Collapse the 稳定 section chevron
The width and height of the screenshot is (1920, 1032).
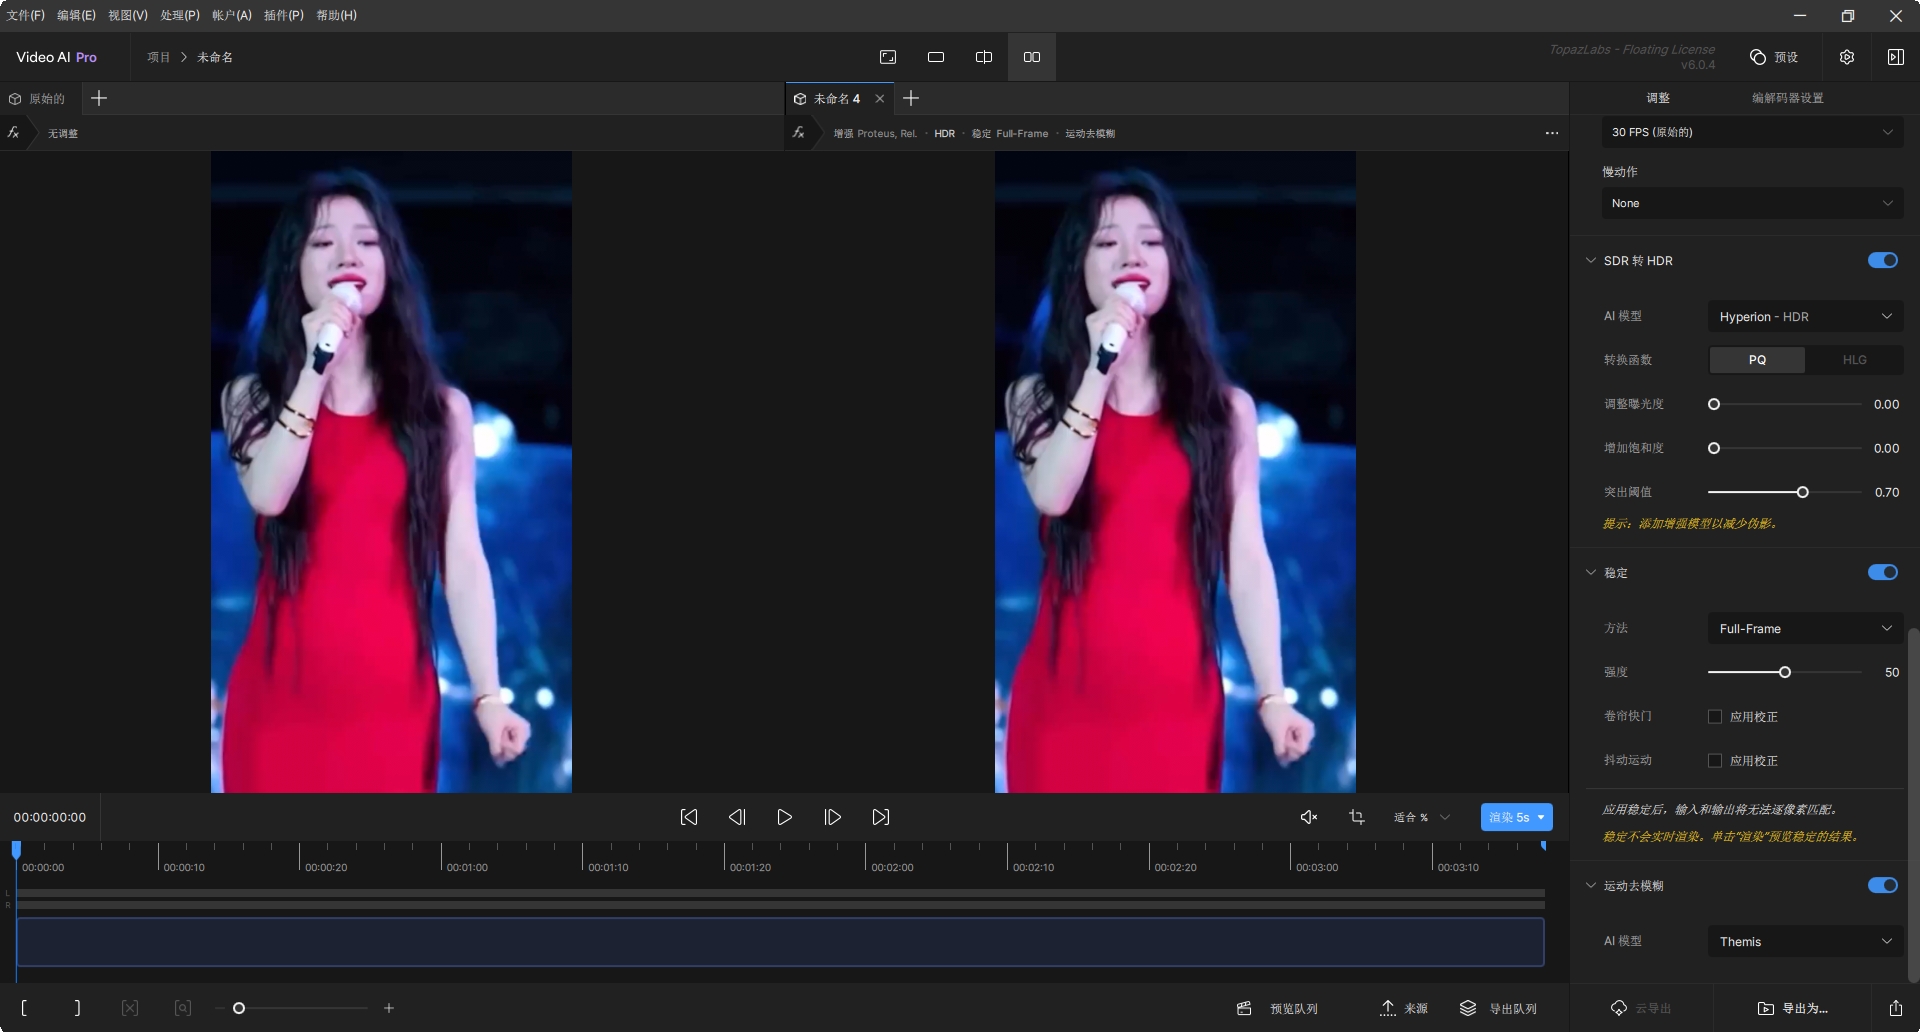pos(1591,572)
